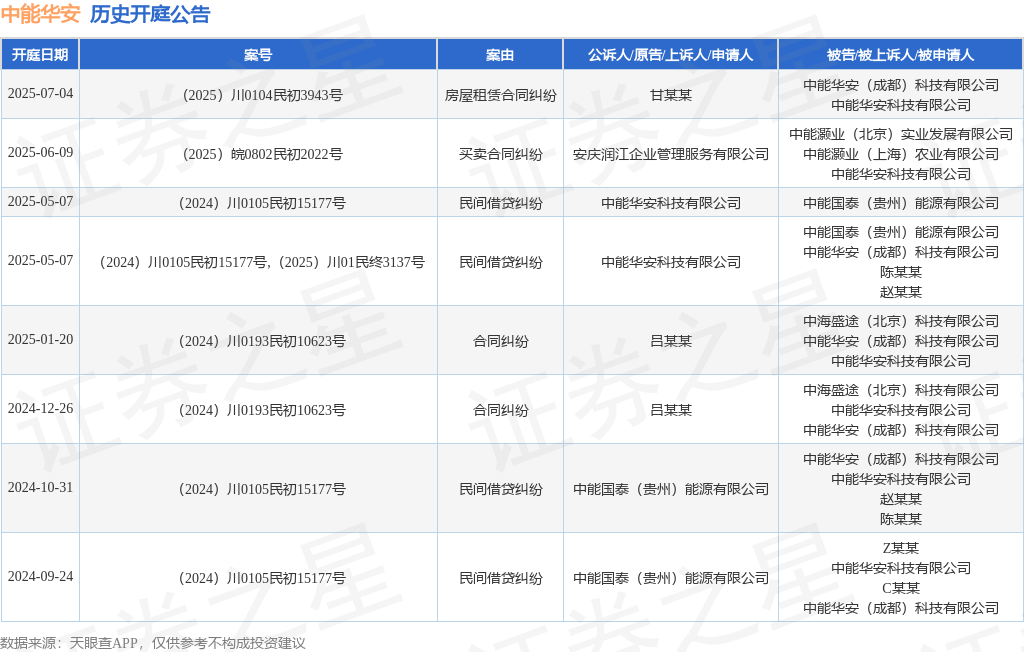Screen dimensions: 1024x652
Task: Click defendant C某某
Action: (x=901, y=588)
